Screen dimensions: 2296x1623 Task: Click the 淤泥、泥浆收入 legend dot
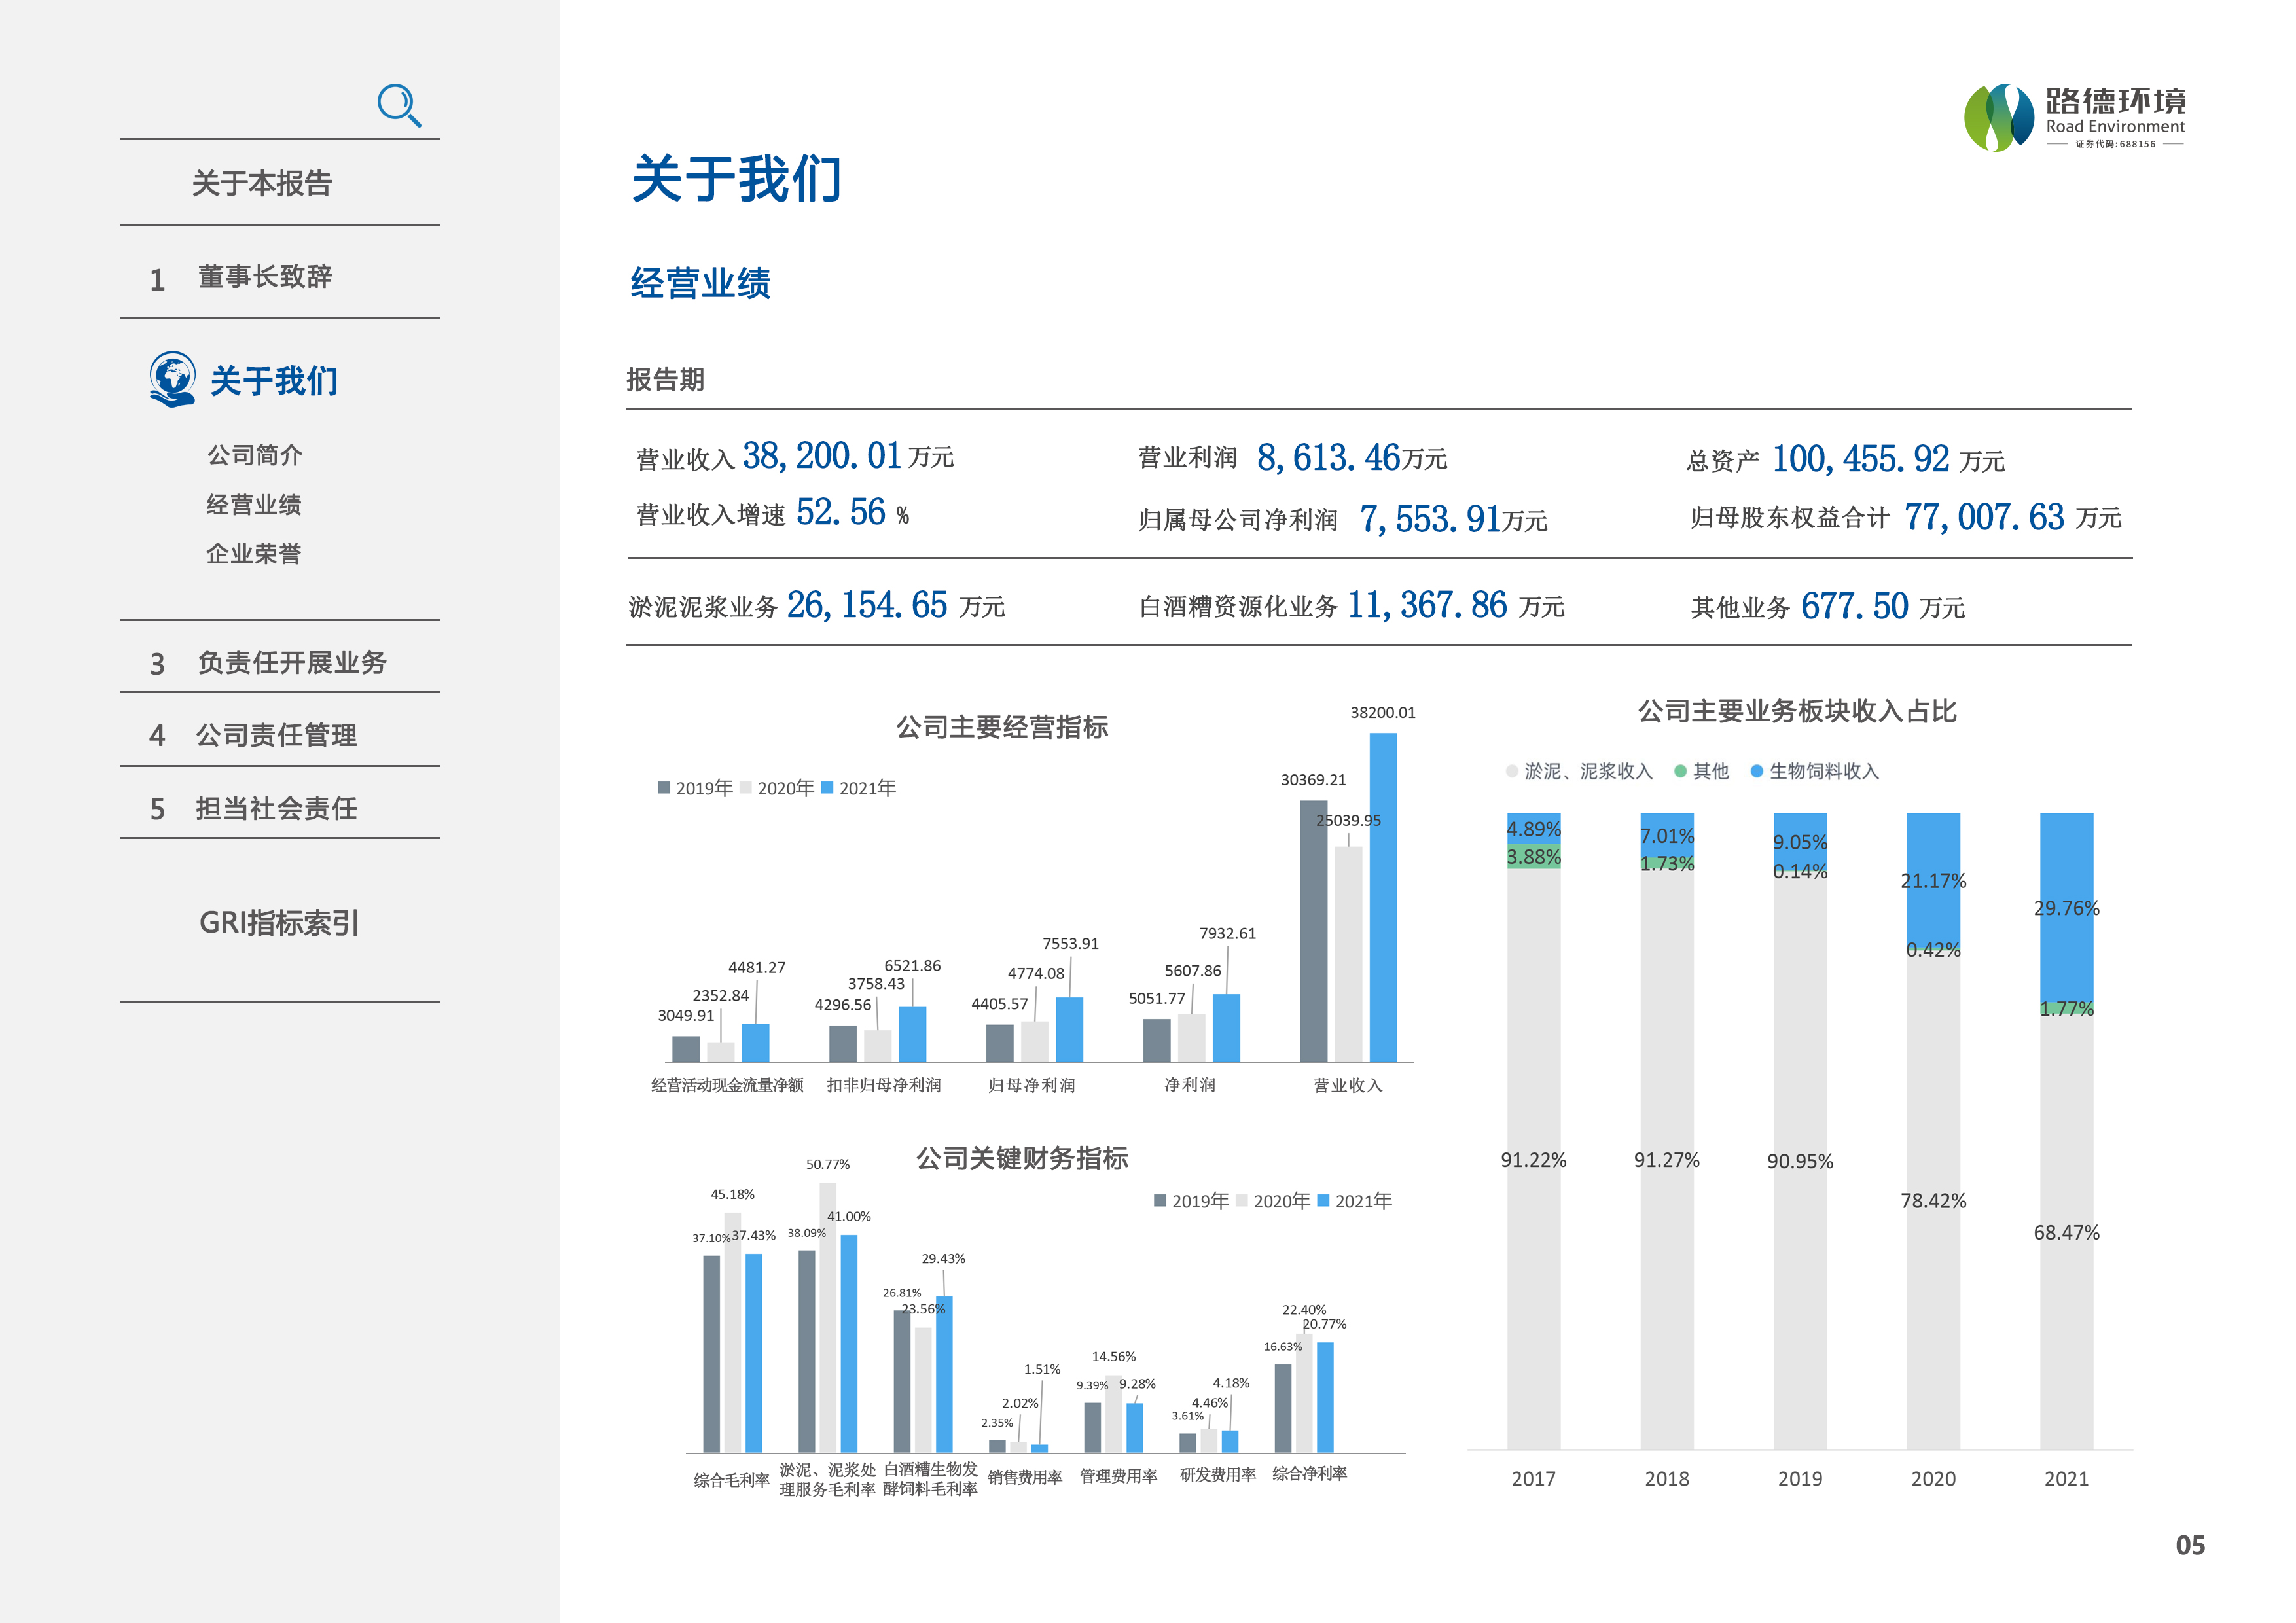(1512, 771)
